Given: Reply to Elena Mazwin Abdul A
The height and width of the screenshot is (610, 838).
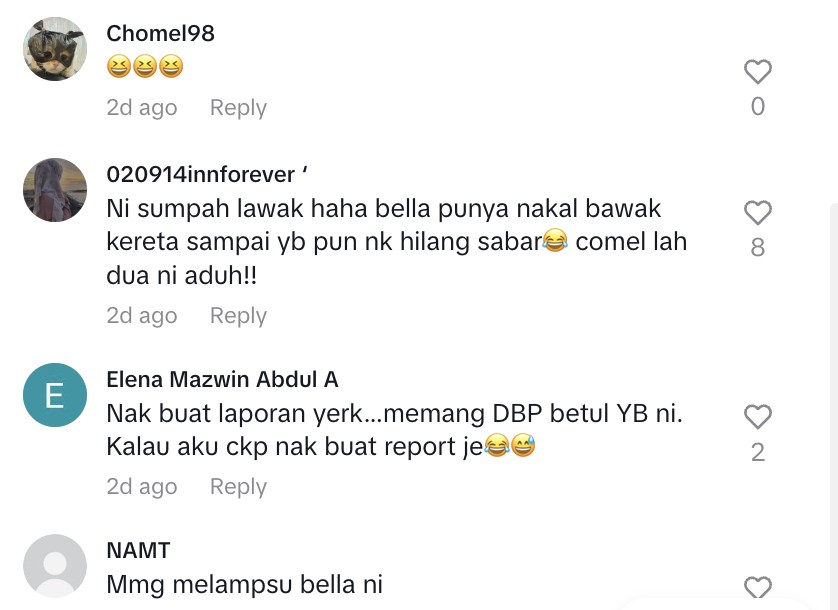Looking at the screenshot, I should click(238, 487).
